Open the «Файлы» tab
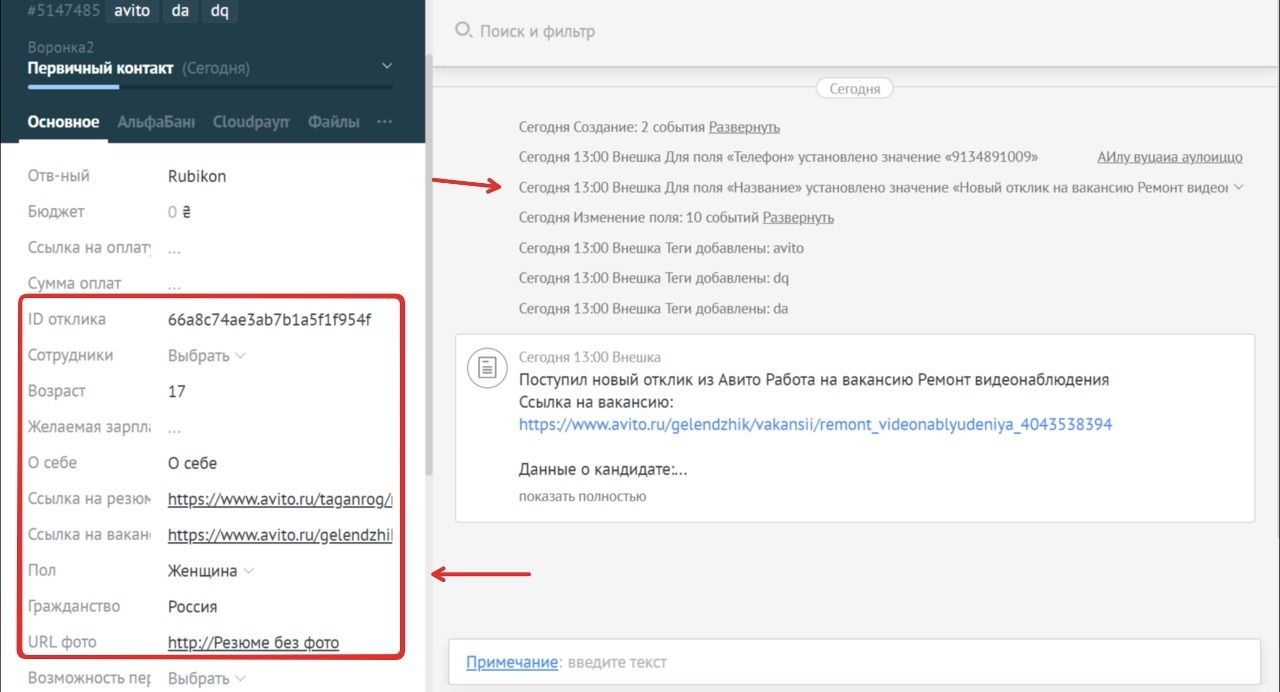 334,120
